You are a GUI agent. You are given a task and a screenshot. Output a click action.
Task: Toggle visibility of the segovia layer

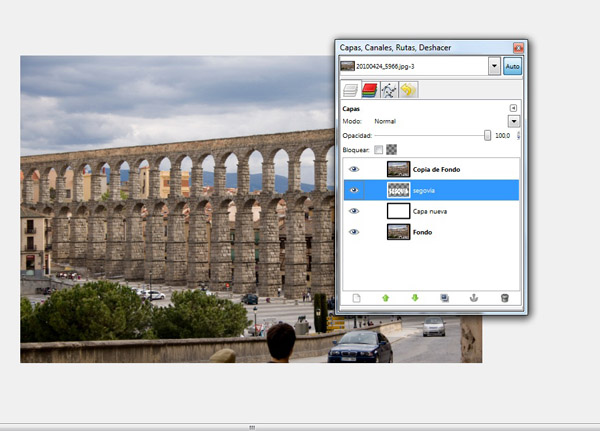tap(354, 190)
